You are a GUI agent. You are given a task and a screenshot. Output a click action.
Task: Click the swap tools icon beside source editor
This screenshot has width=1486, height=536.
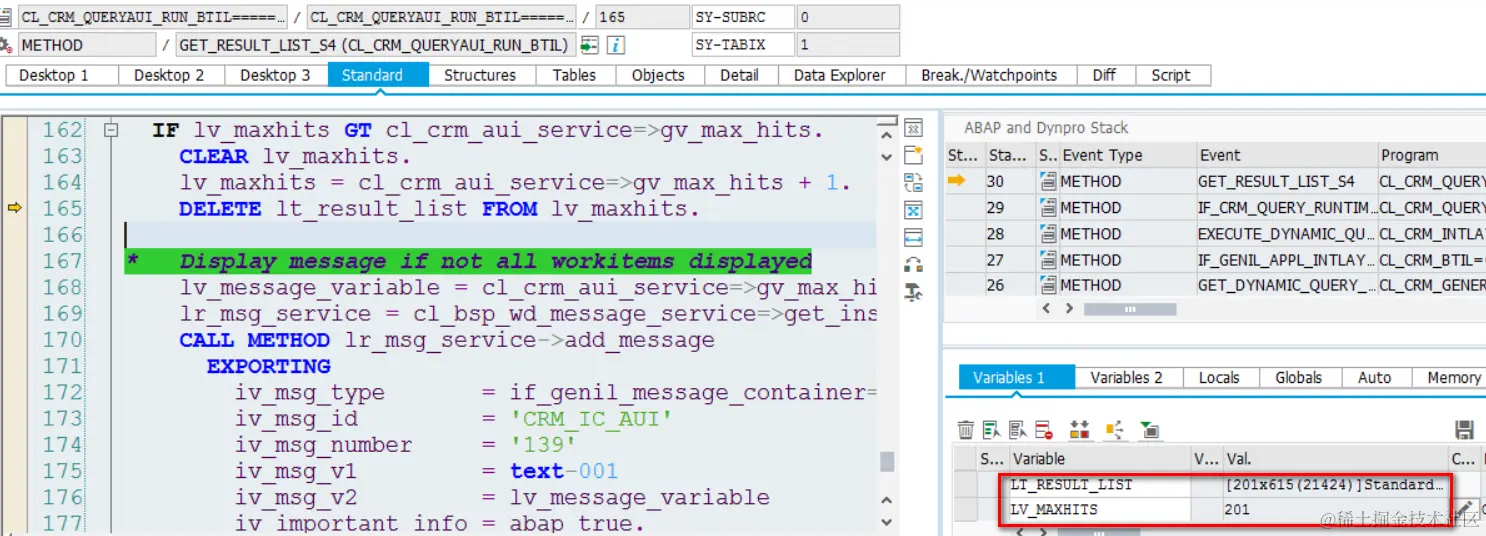pyautogui.click(x=912, y=182)
